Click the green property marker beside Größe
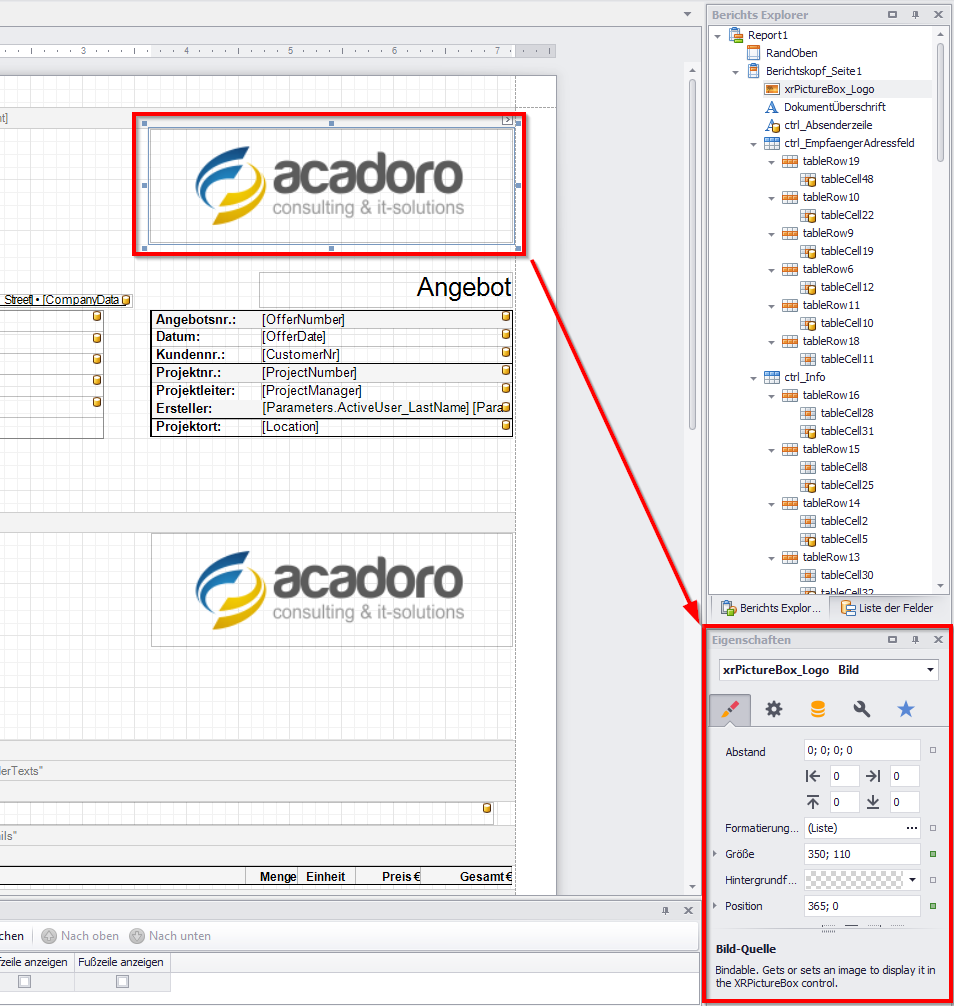Viewport: 954px width, 1006px height. tap(933, 854)
